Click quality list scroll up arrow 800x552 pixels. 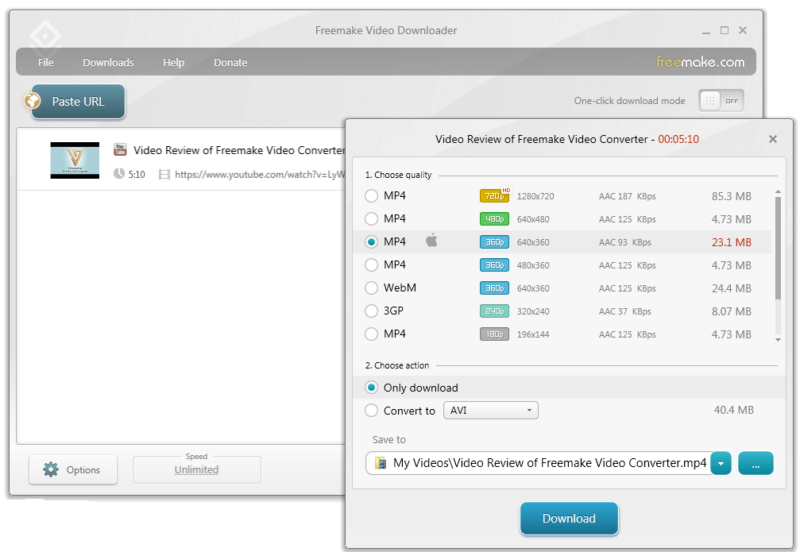pos(778,192)
